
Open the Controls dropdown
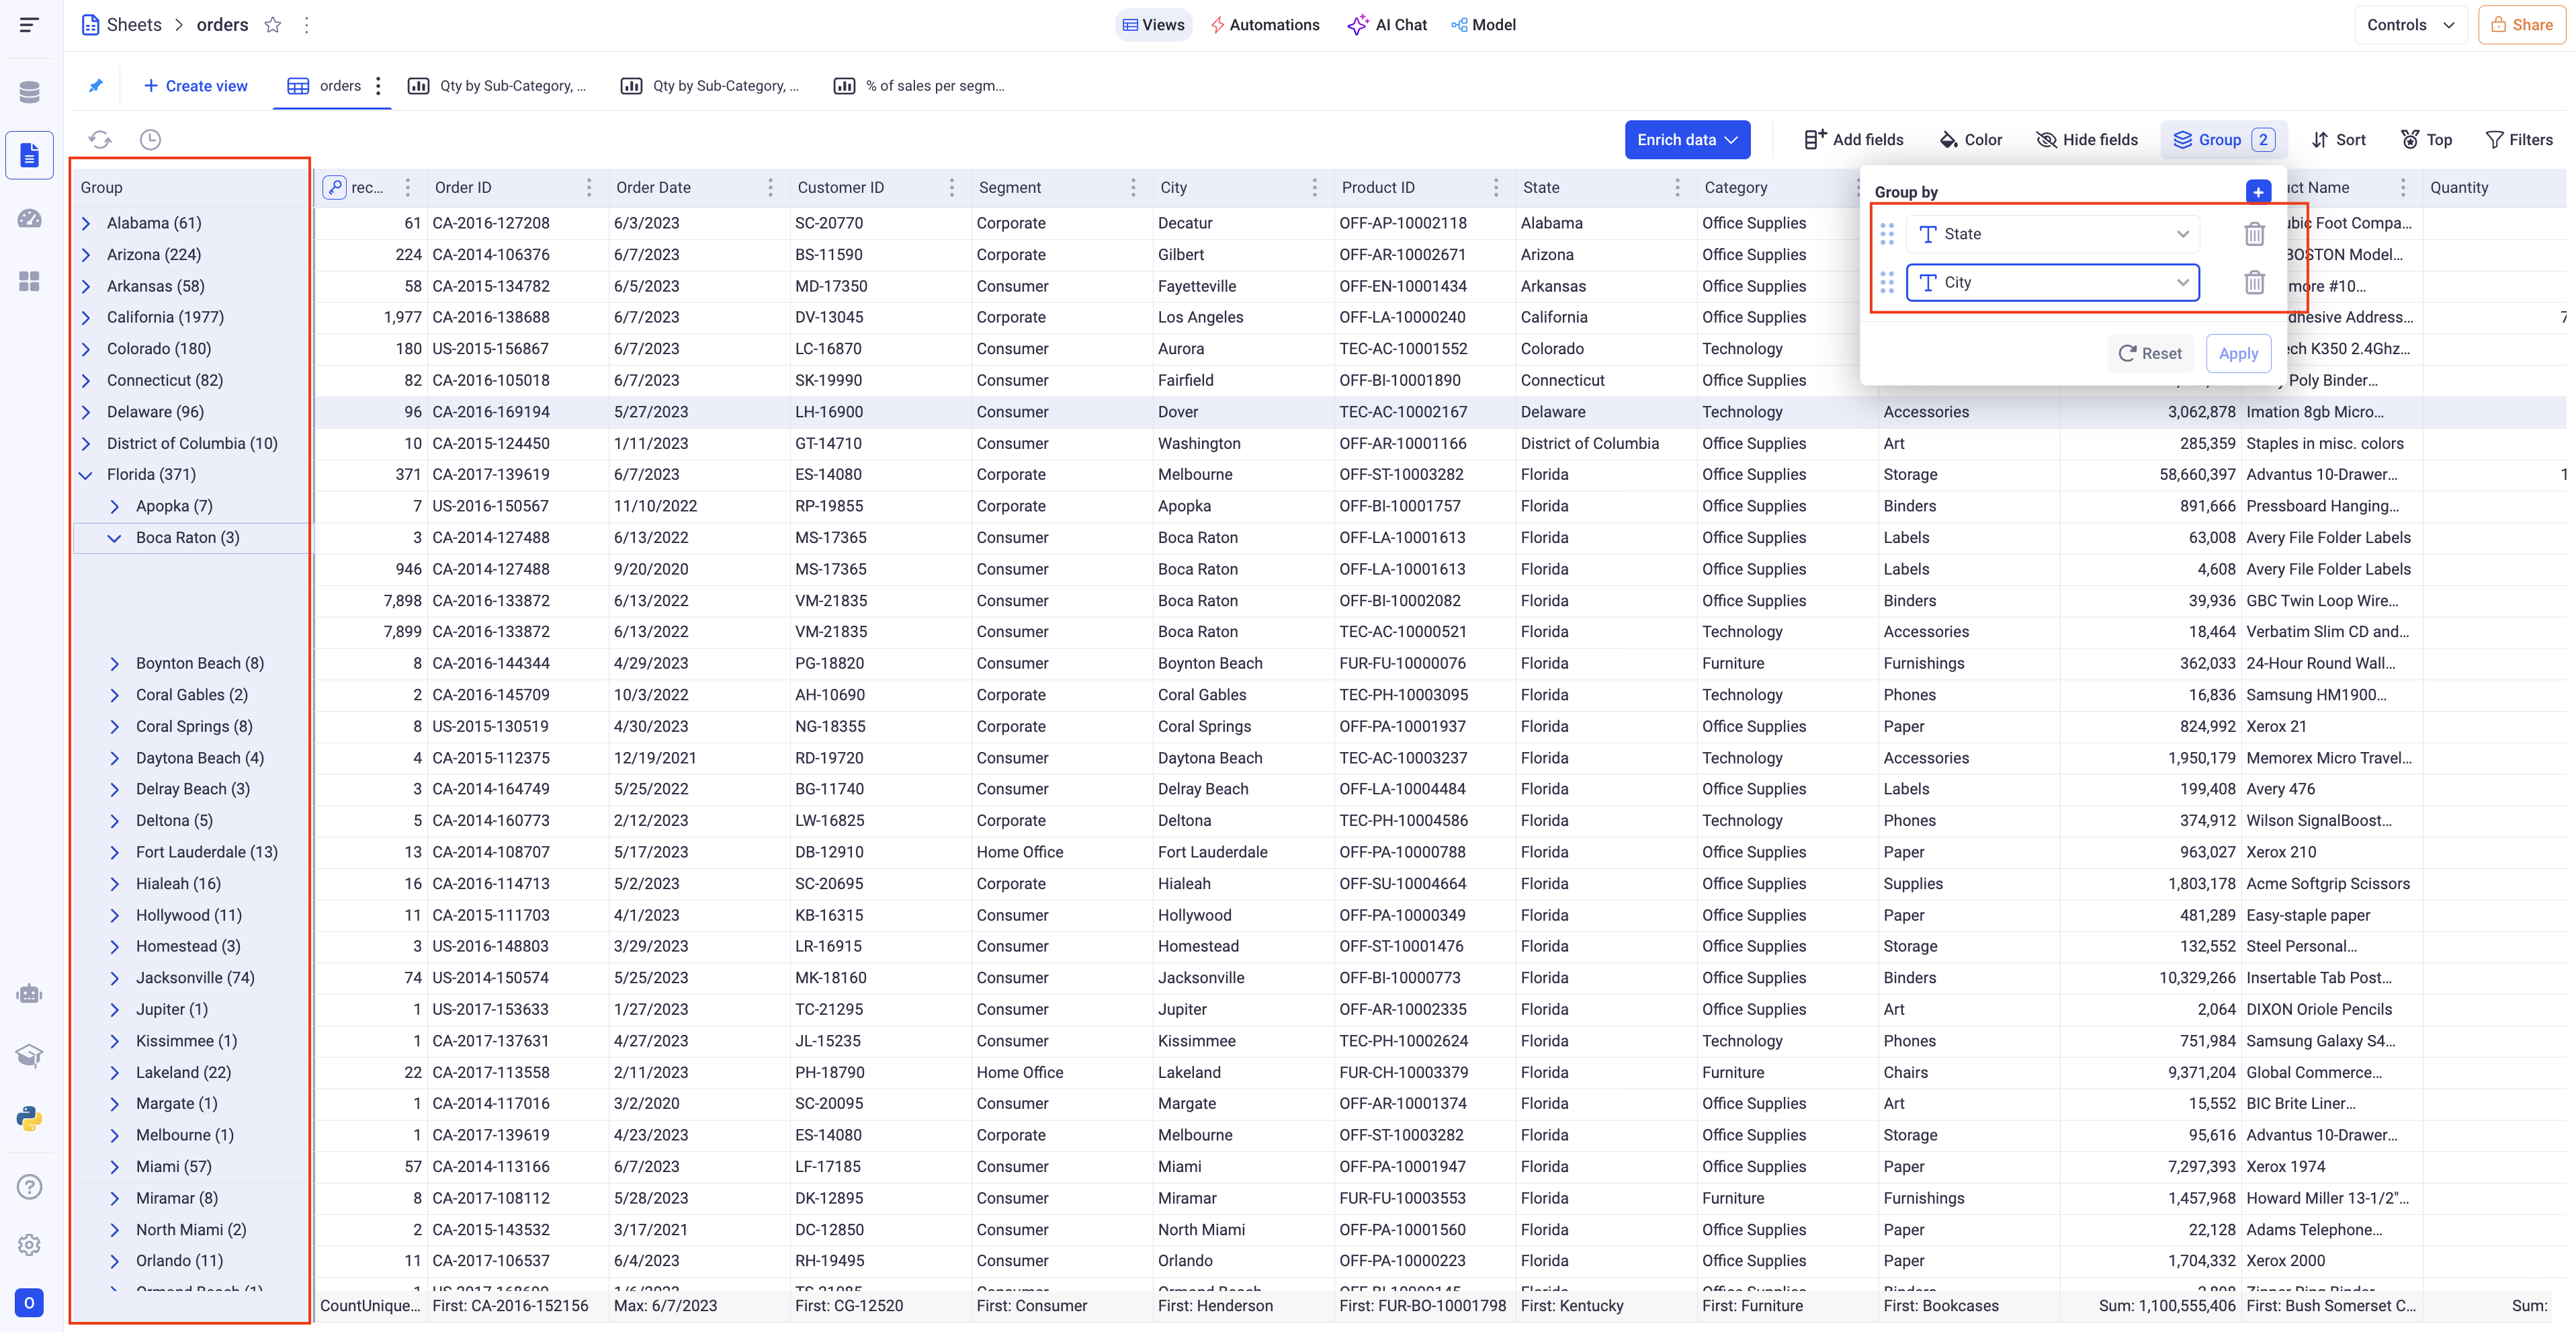(2410, 25)
